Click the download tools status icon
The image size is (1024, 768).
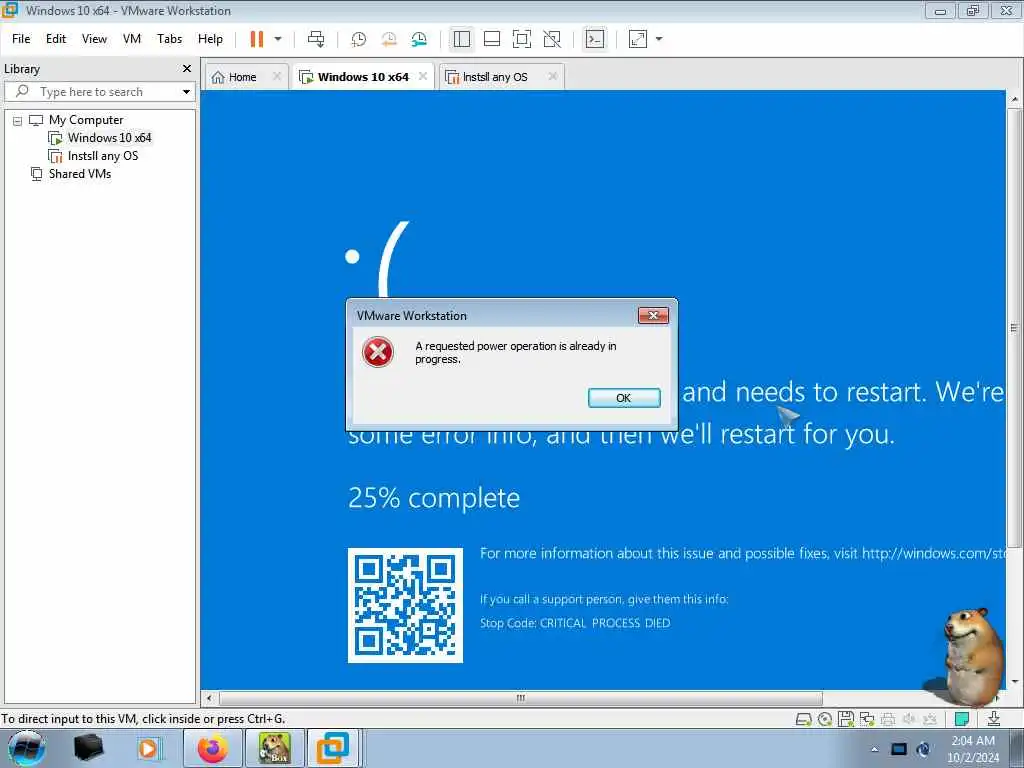pyautogui.click(x=993, y=719)
